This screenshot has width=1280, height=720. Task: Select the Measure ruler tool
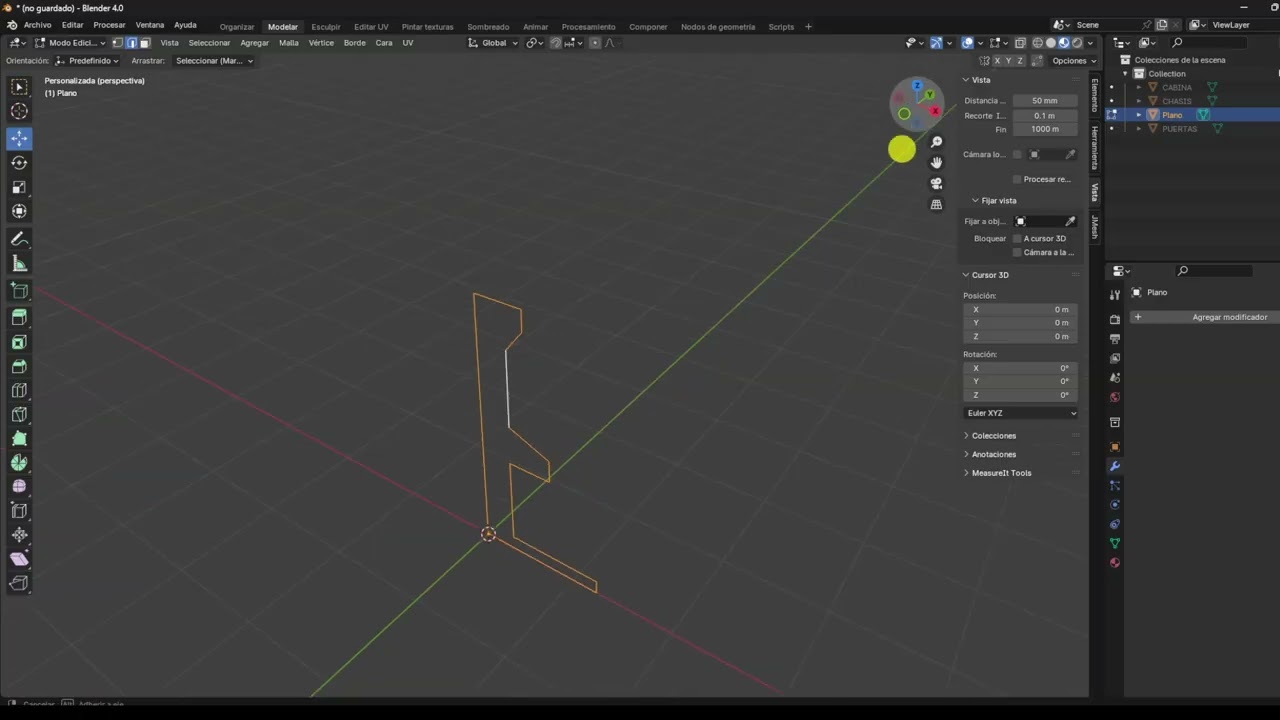19,264
